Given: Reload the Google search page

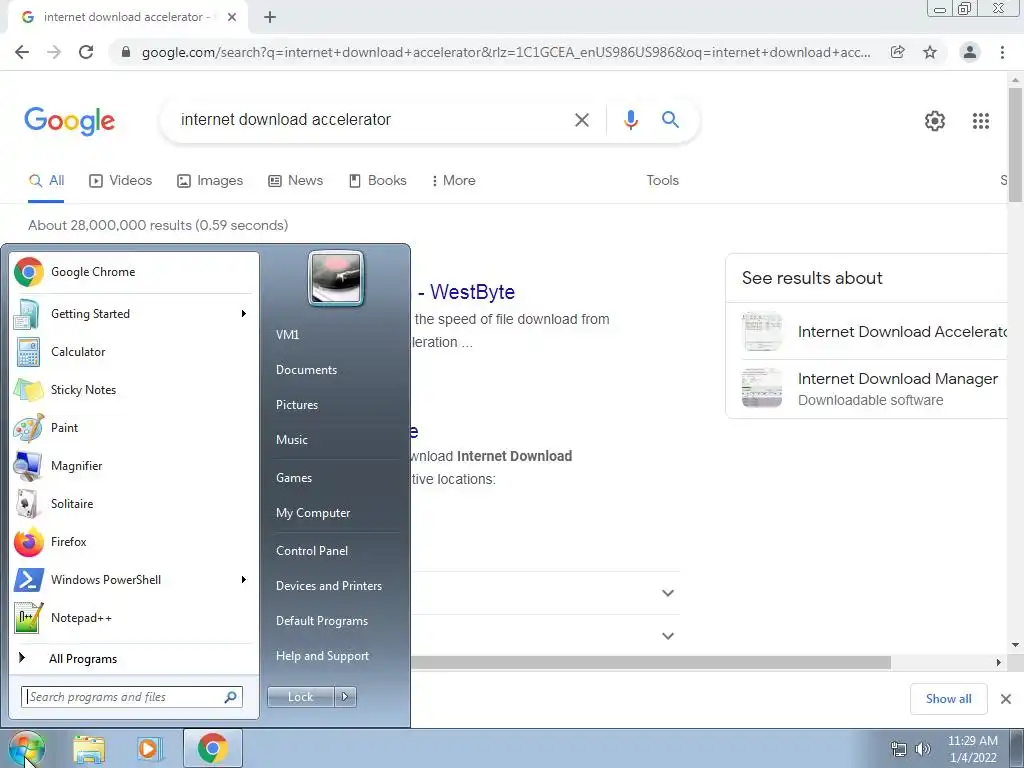Looking at the screenshot, I should [x=86, y=52].
